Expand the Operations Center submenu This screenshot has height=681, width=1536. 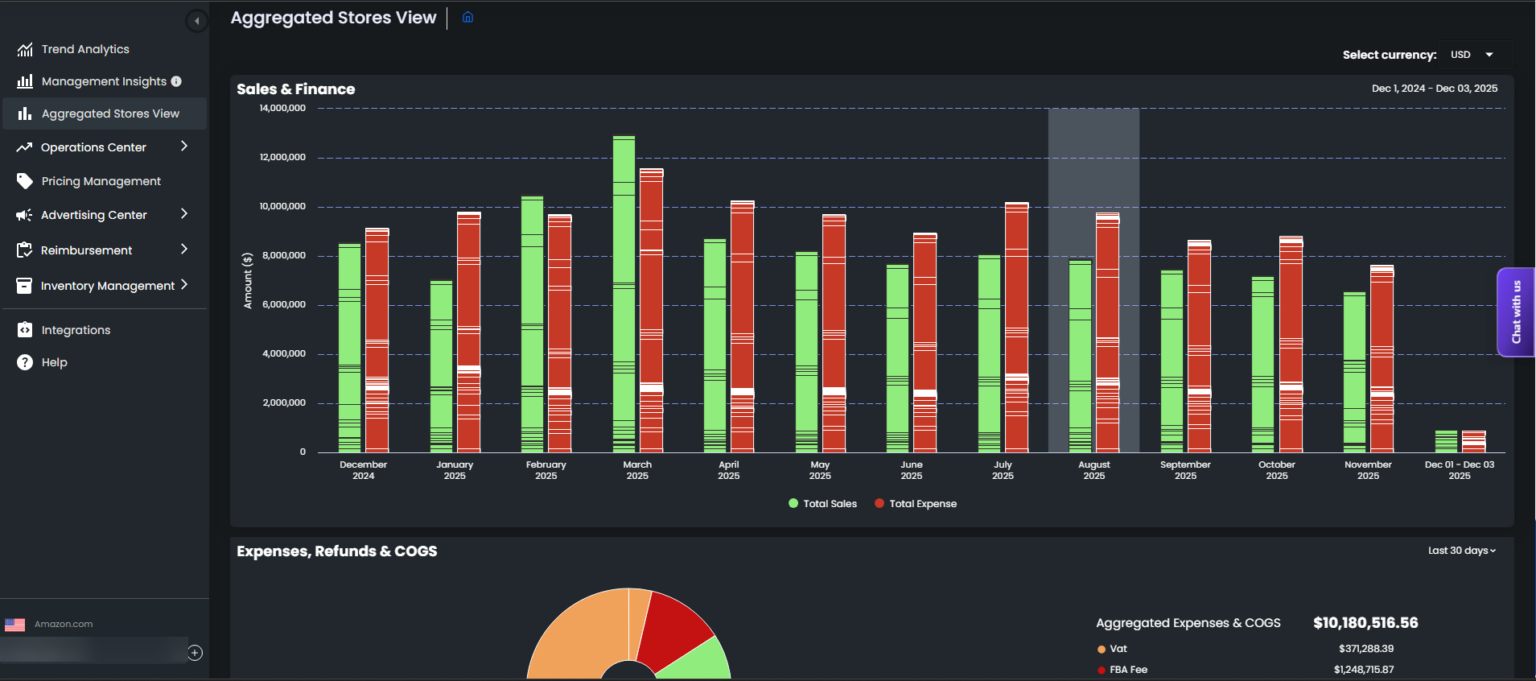(184, 147)
